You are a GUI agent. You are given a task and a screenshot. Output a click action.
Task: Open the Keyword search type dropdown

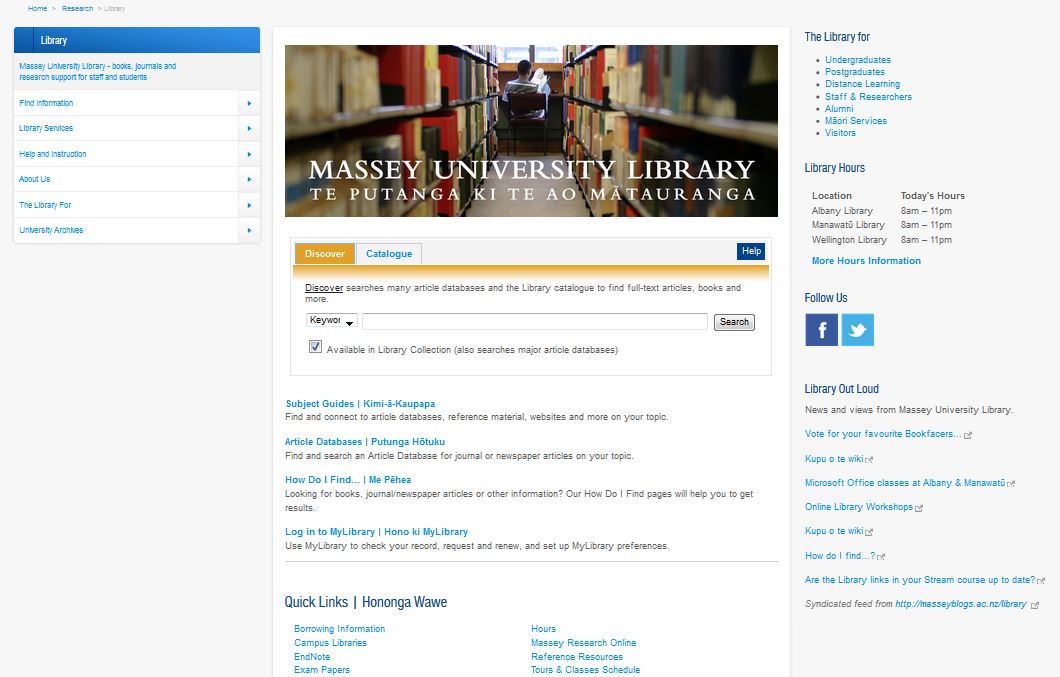pyautogui.click(x=331, y=321)
